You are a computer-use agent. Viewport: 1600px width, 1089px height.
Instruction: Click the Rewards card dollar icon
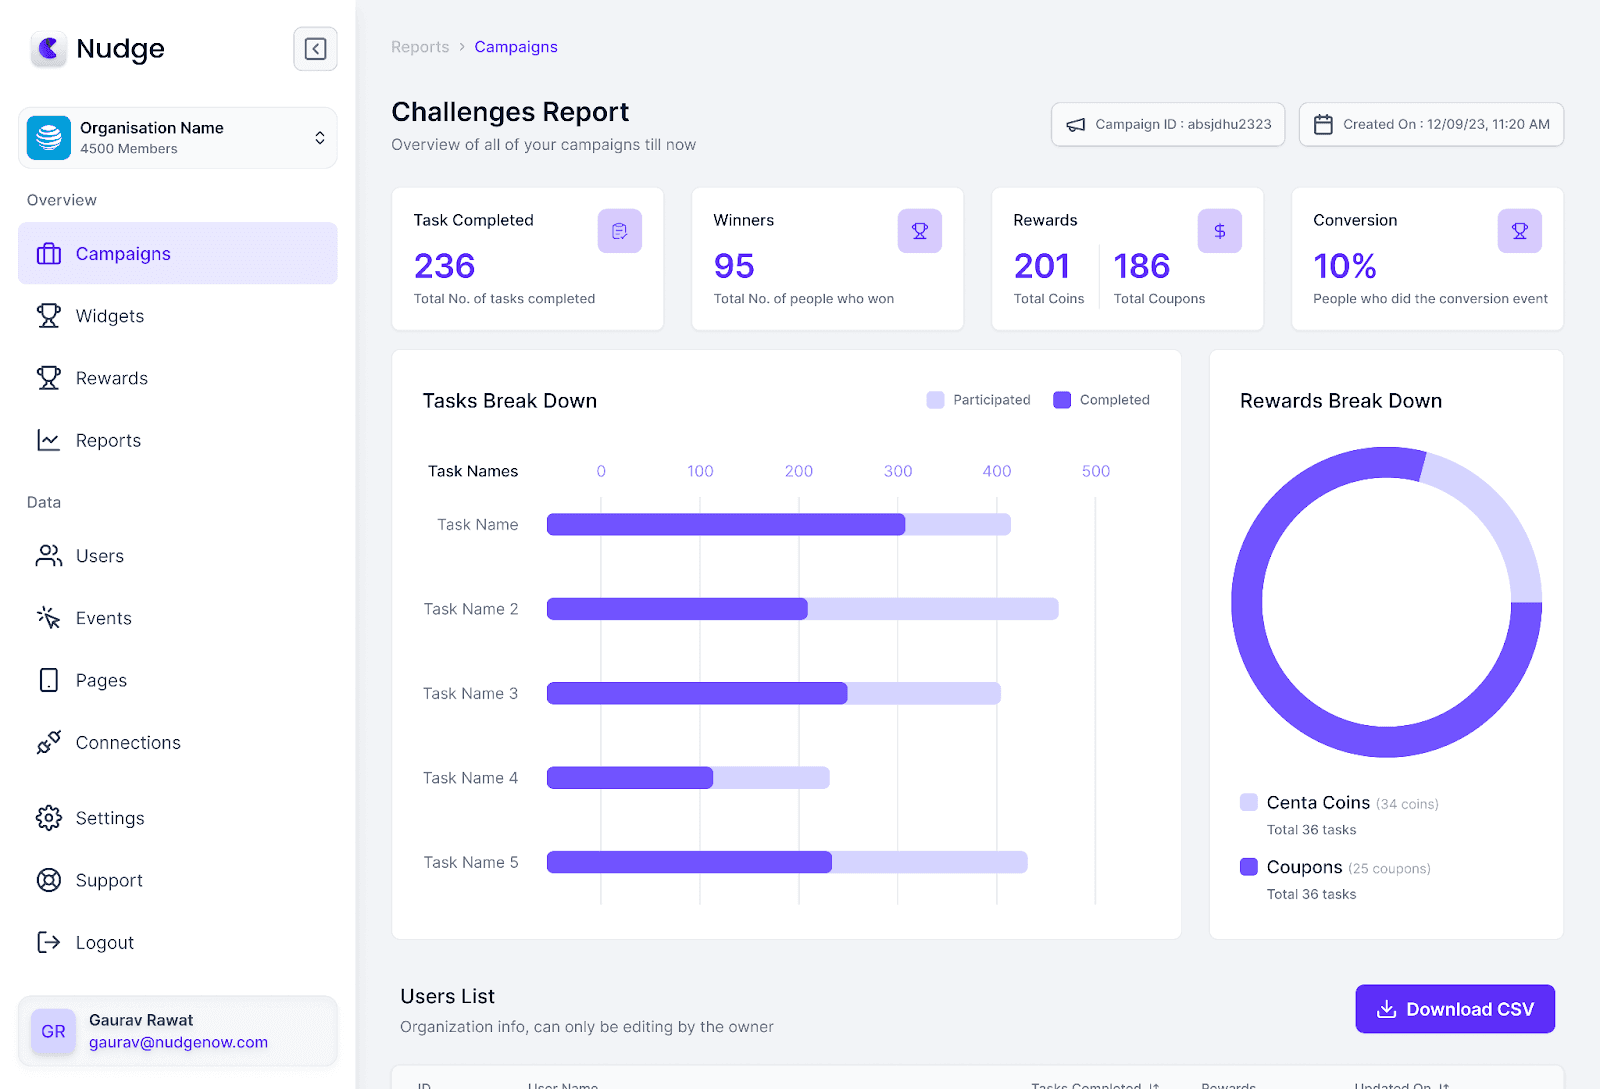1220,231
